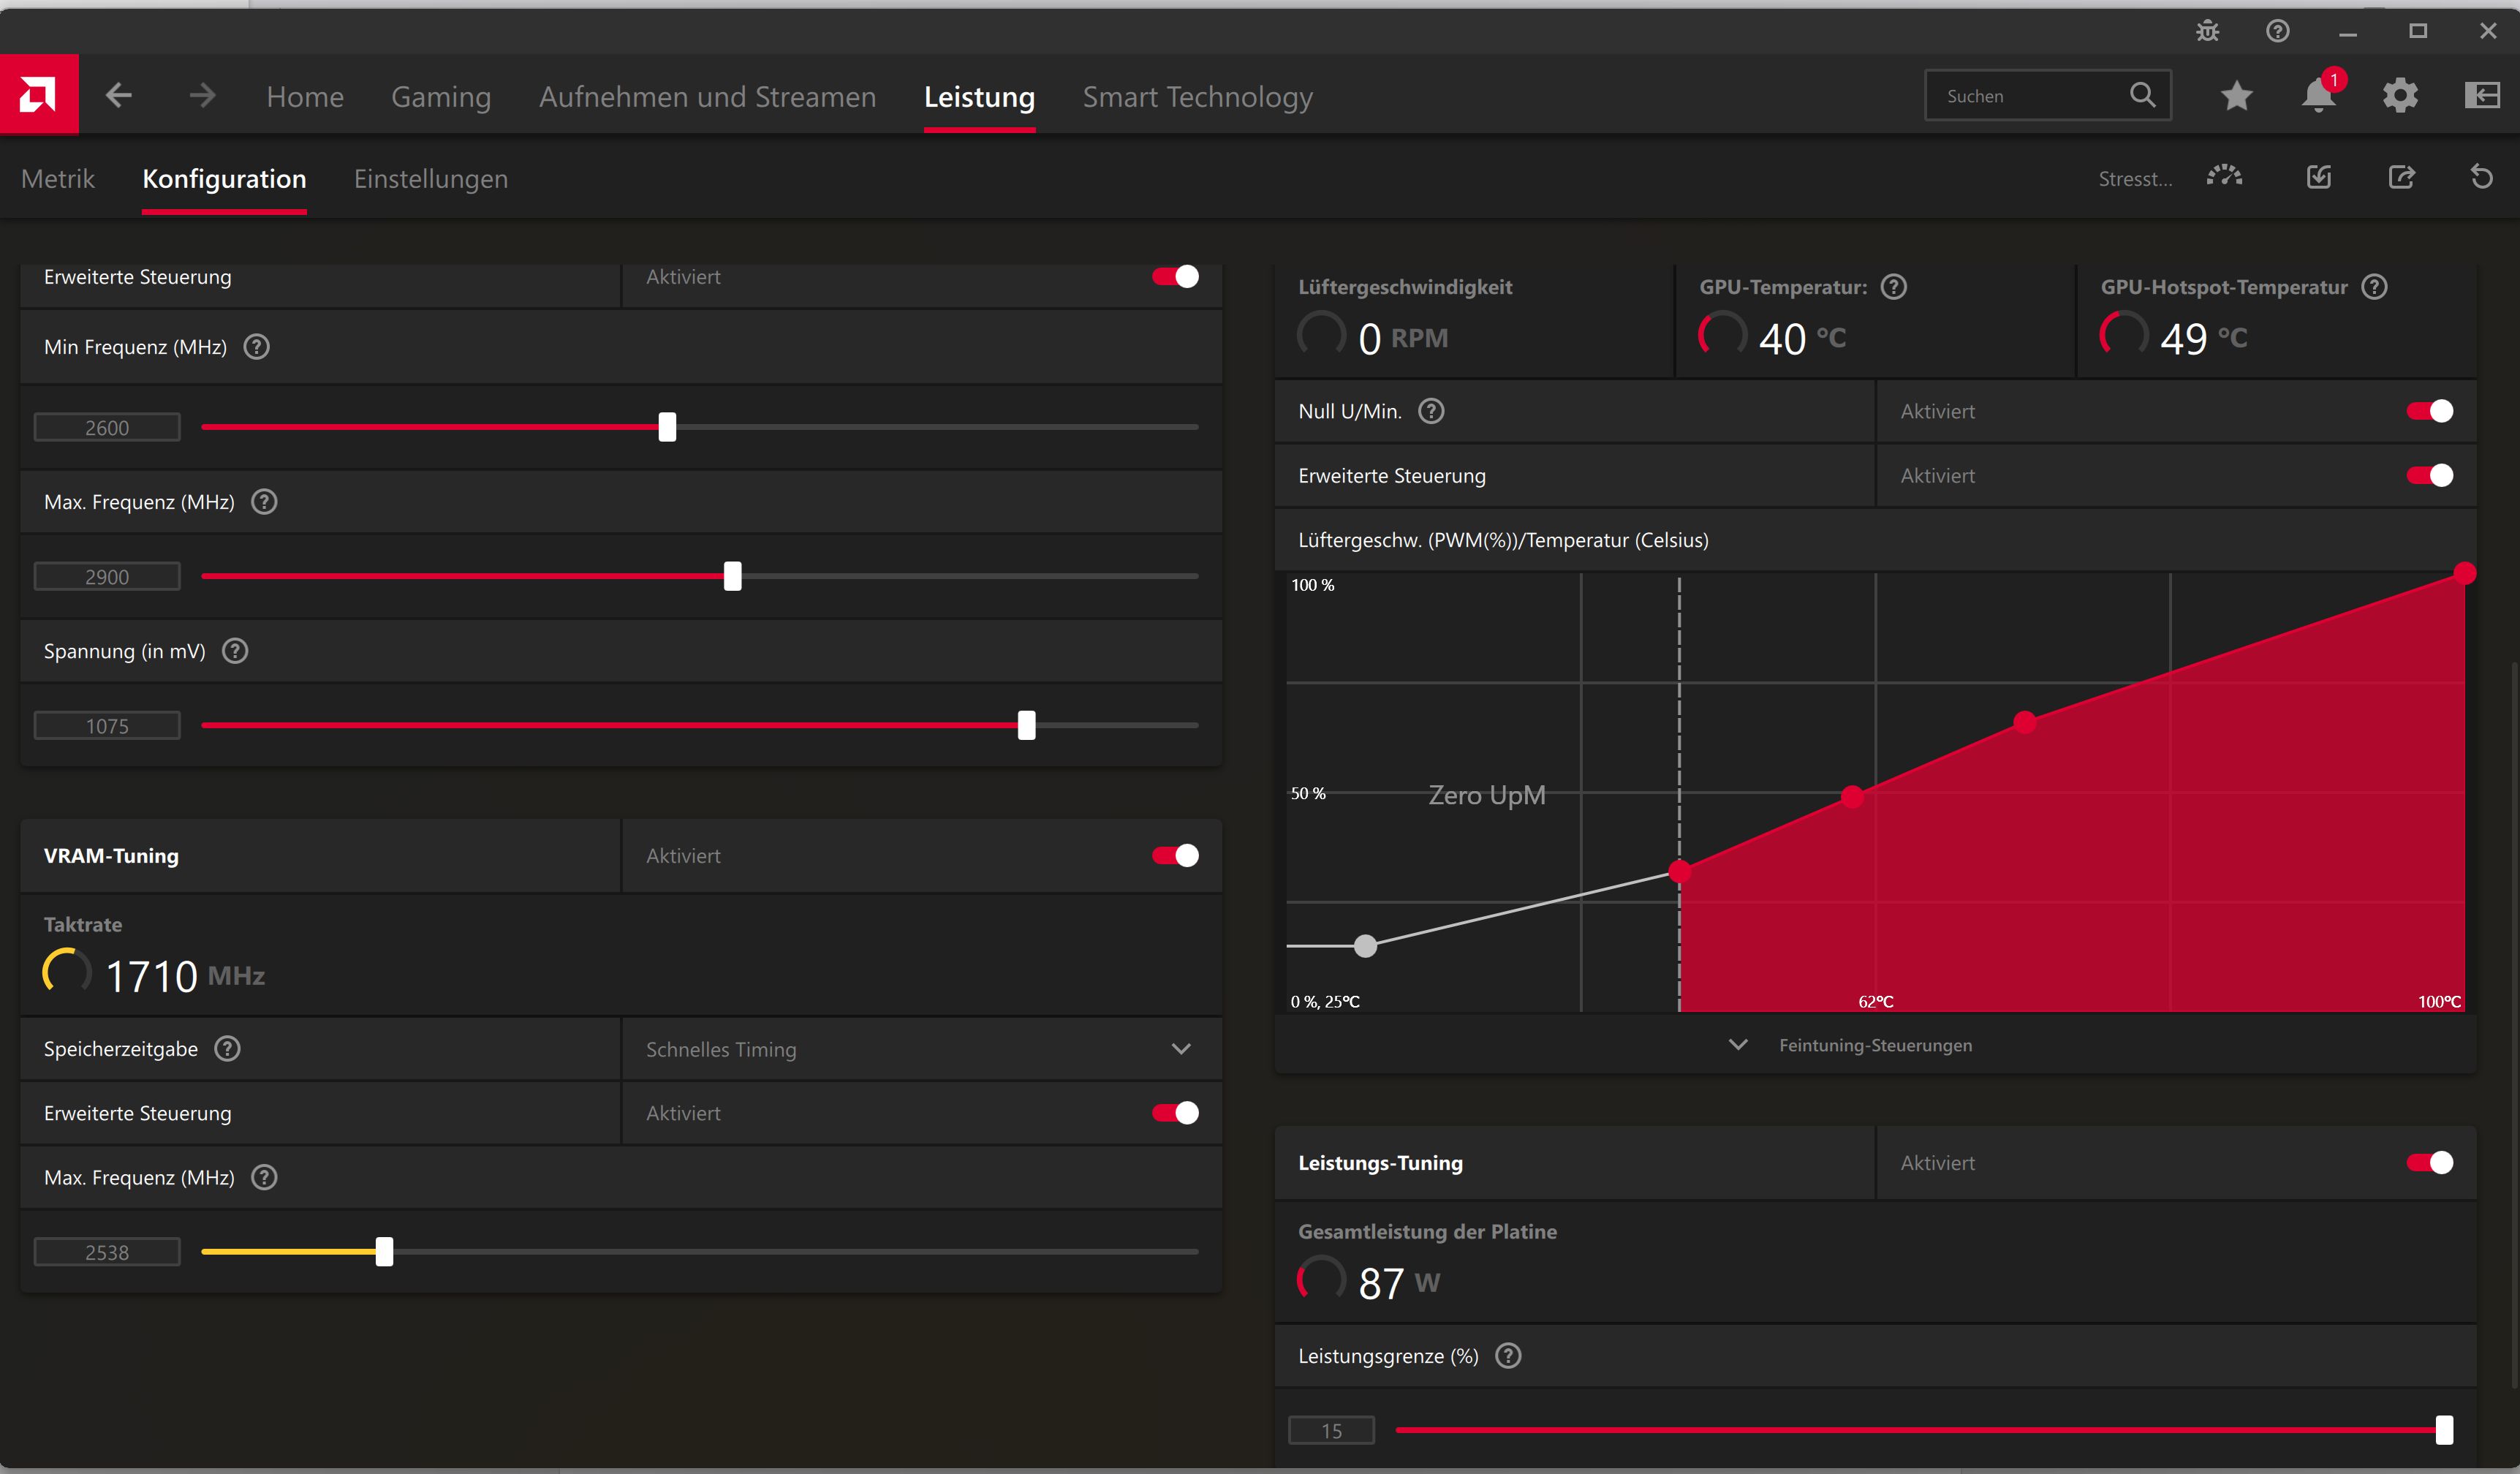Click the Leistungsgrenze slider handle
The width and height of the screenshot is (2520, 1474).
point(2444,1430)
